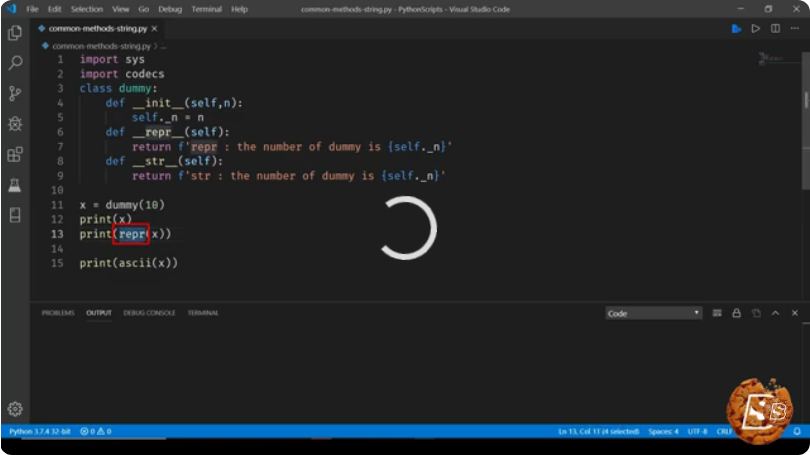Open the Extensions view icon
810x455 pixels.
[x=15, y=154]
